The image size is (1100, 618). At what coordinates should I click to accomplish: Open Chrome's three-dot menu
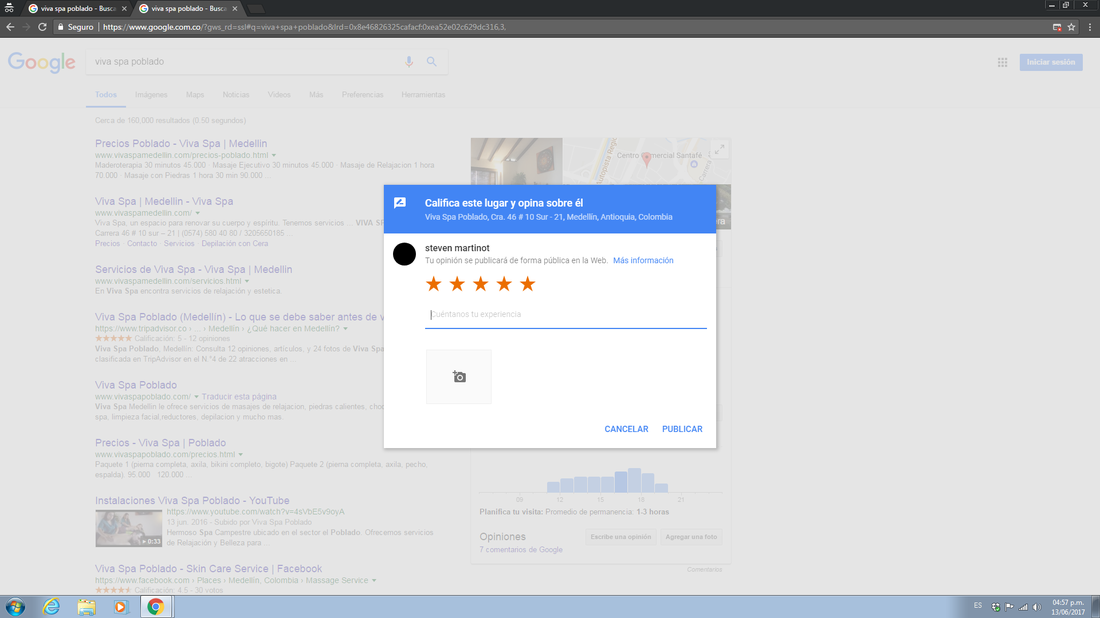(1089, 27)
